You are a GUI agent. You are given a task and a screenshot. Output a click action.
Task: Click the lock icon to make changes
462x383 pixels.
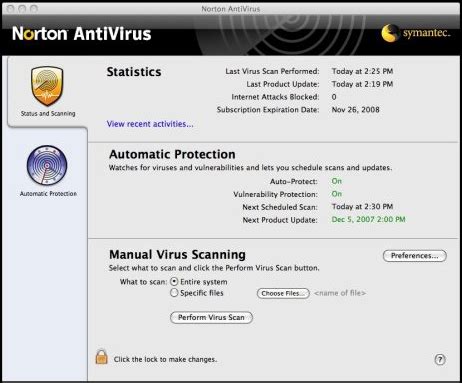pyautogui.click(x=102, y=357)
